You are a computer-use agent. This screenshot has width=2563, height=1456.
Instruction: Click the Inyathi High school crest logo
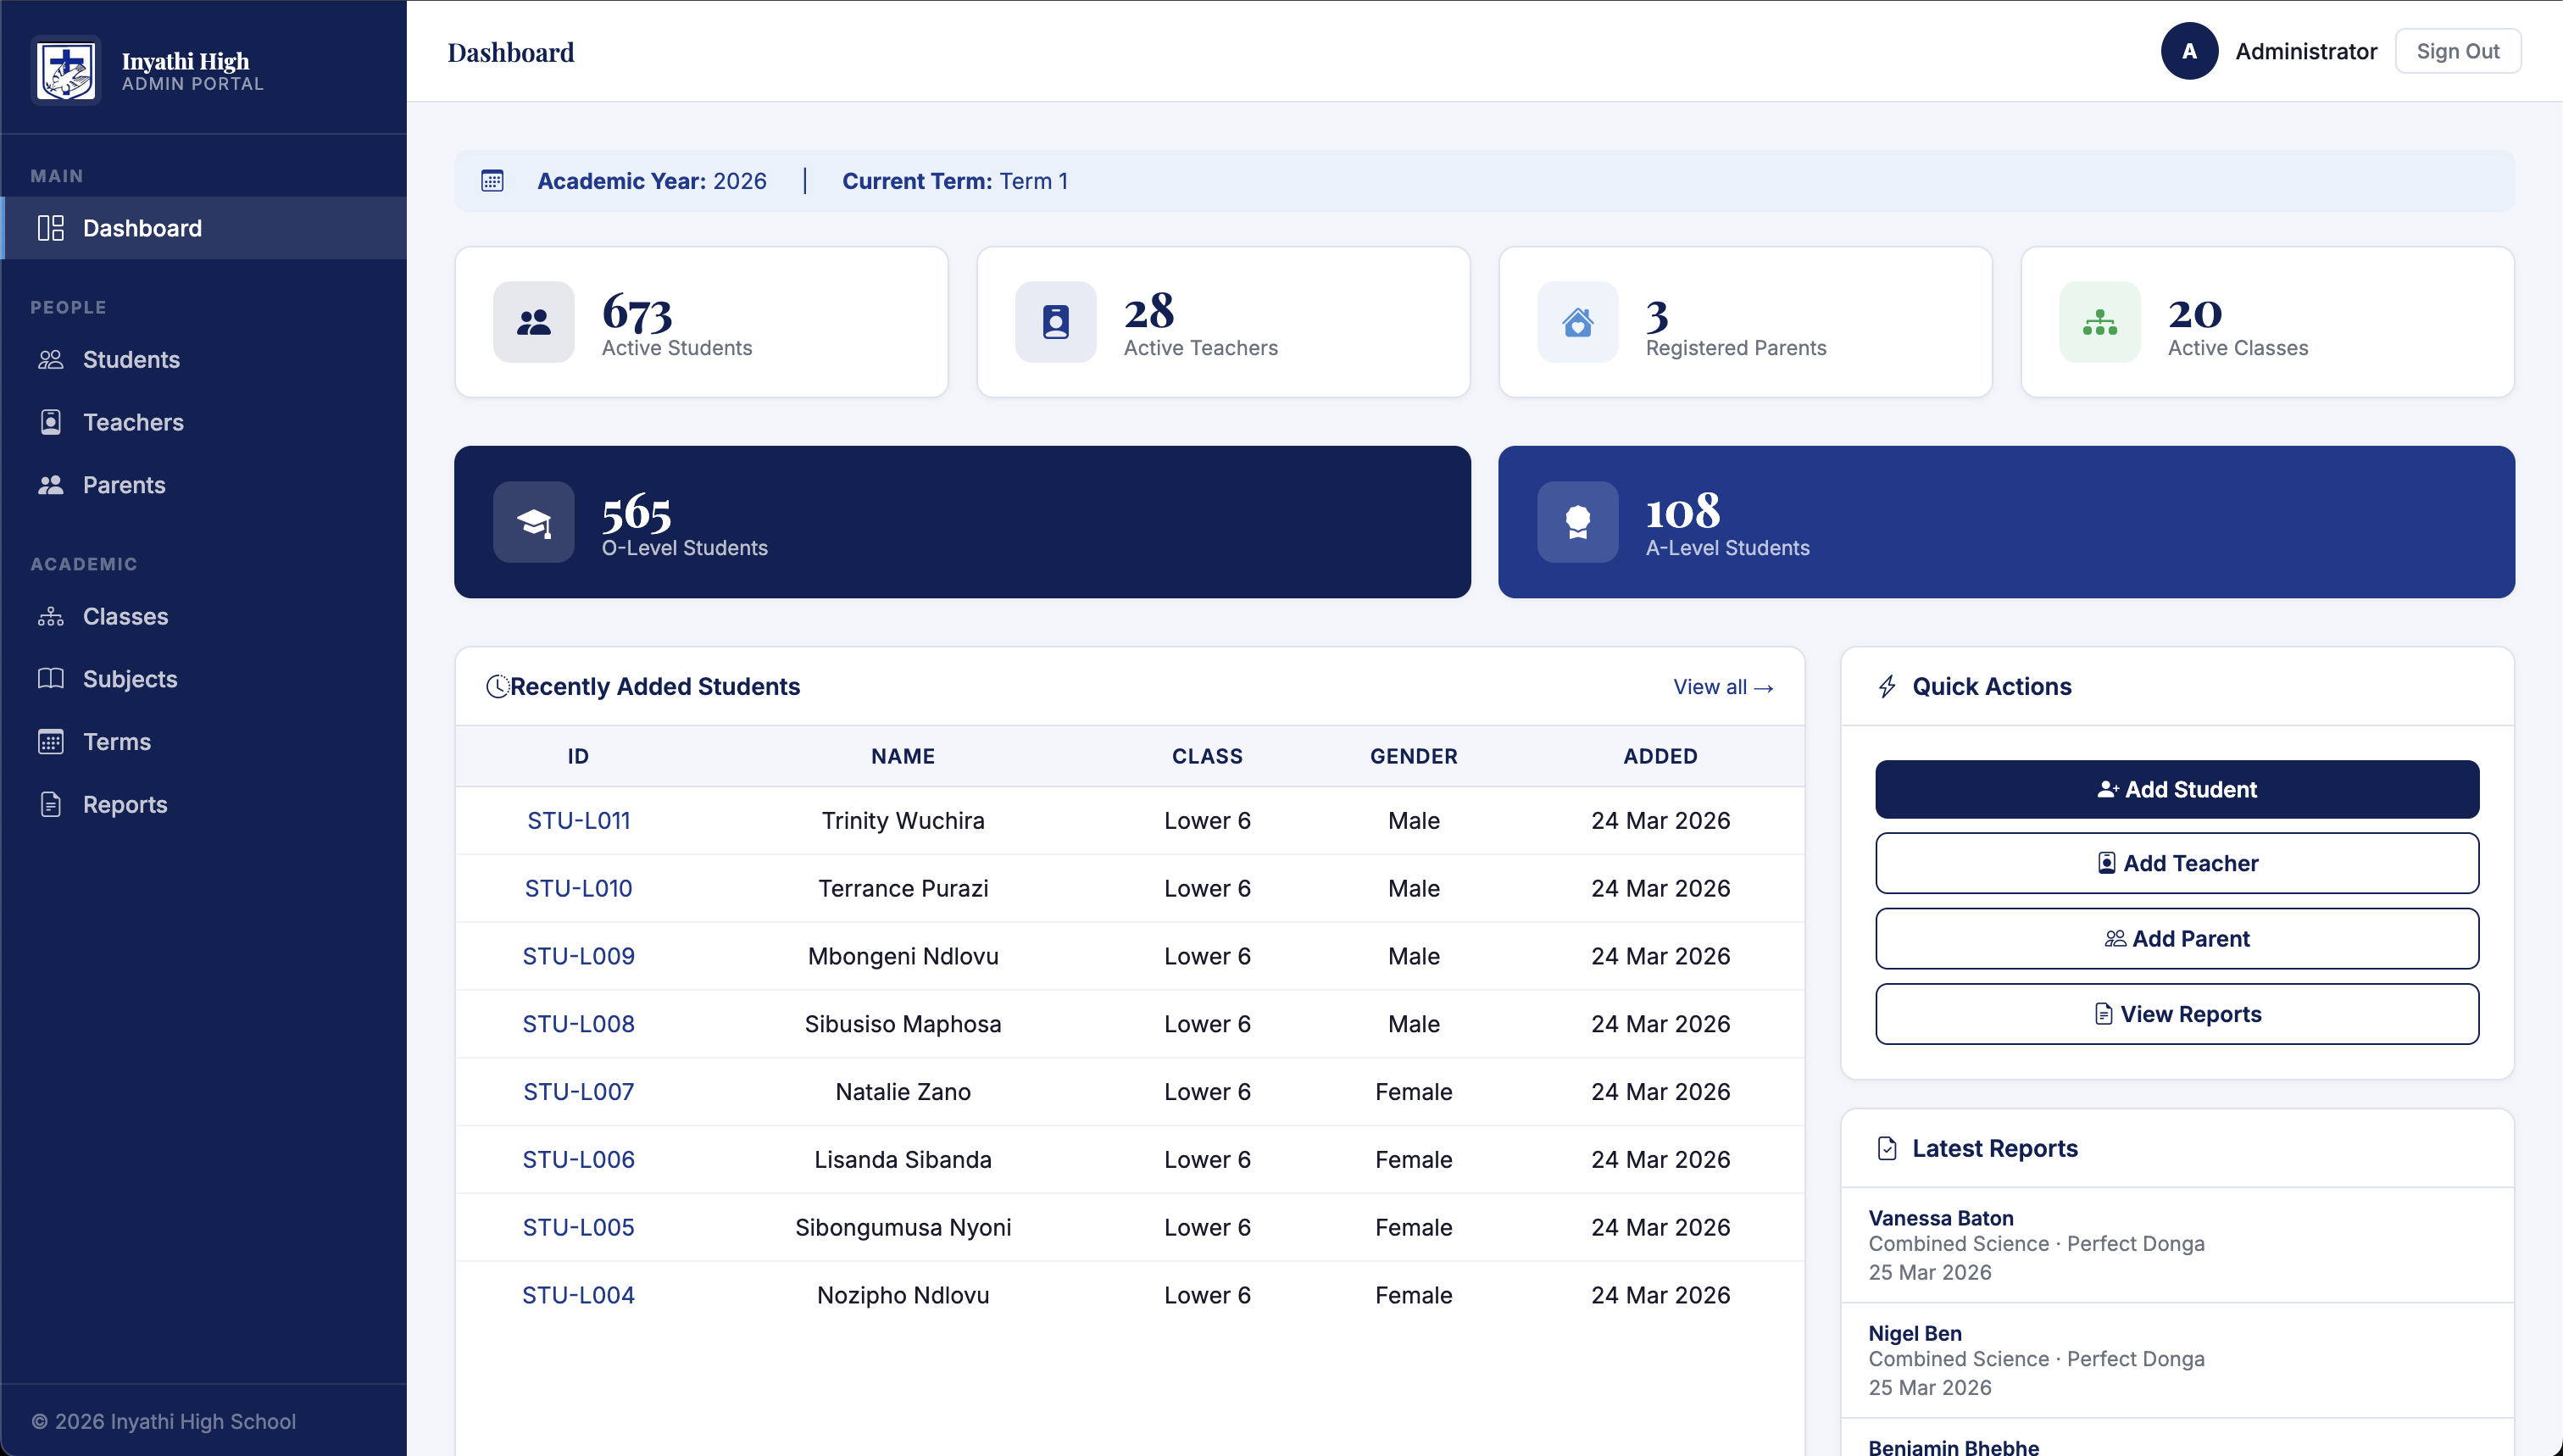[x=66, y=70]
